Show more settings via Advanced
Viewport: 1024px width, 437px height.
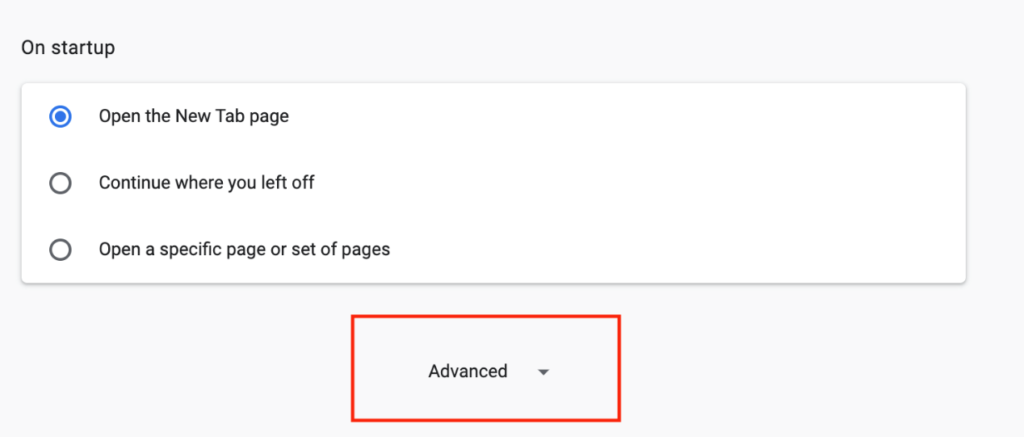[468, 371]
